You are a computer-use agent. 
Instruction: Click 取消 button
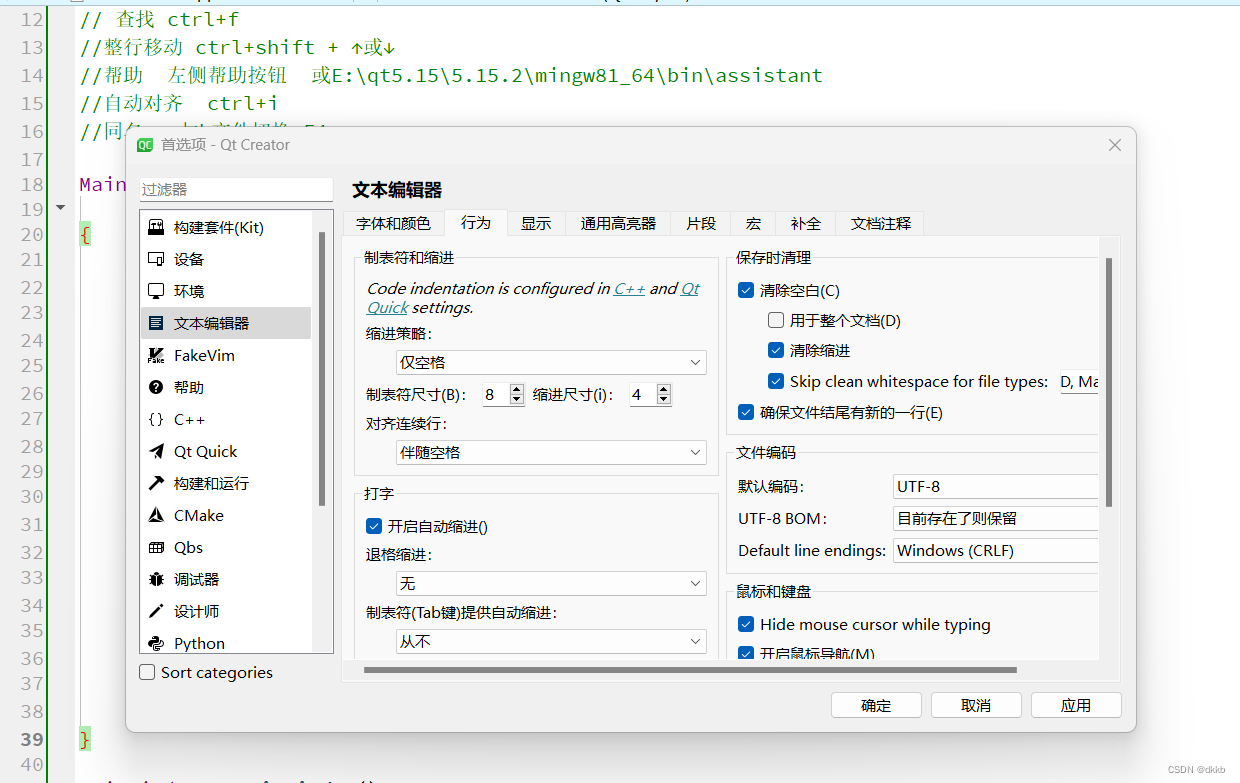click(976, 705)
